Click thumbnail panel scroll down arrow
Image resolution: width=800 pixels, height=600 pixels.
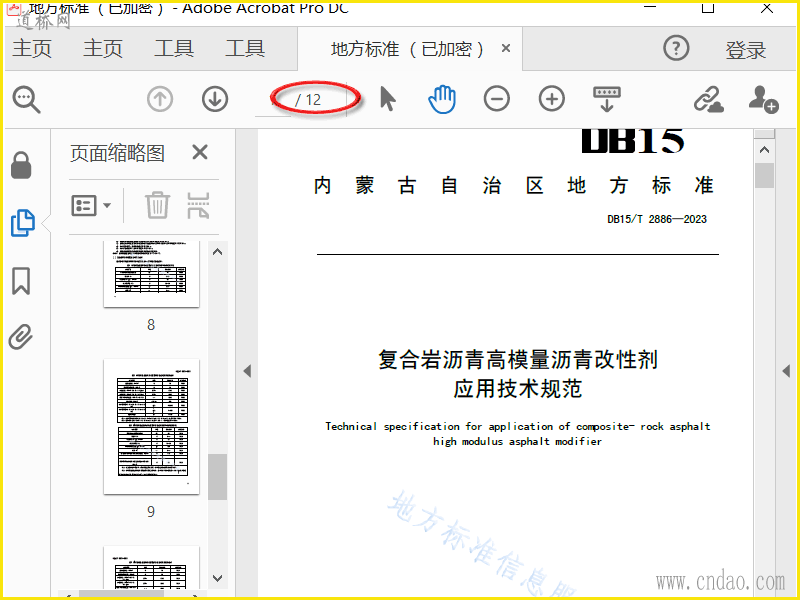point(217,578)
